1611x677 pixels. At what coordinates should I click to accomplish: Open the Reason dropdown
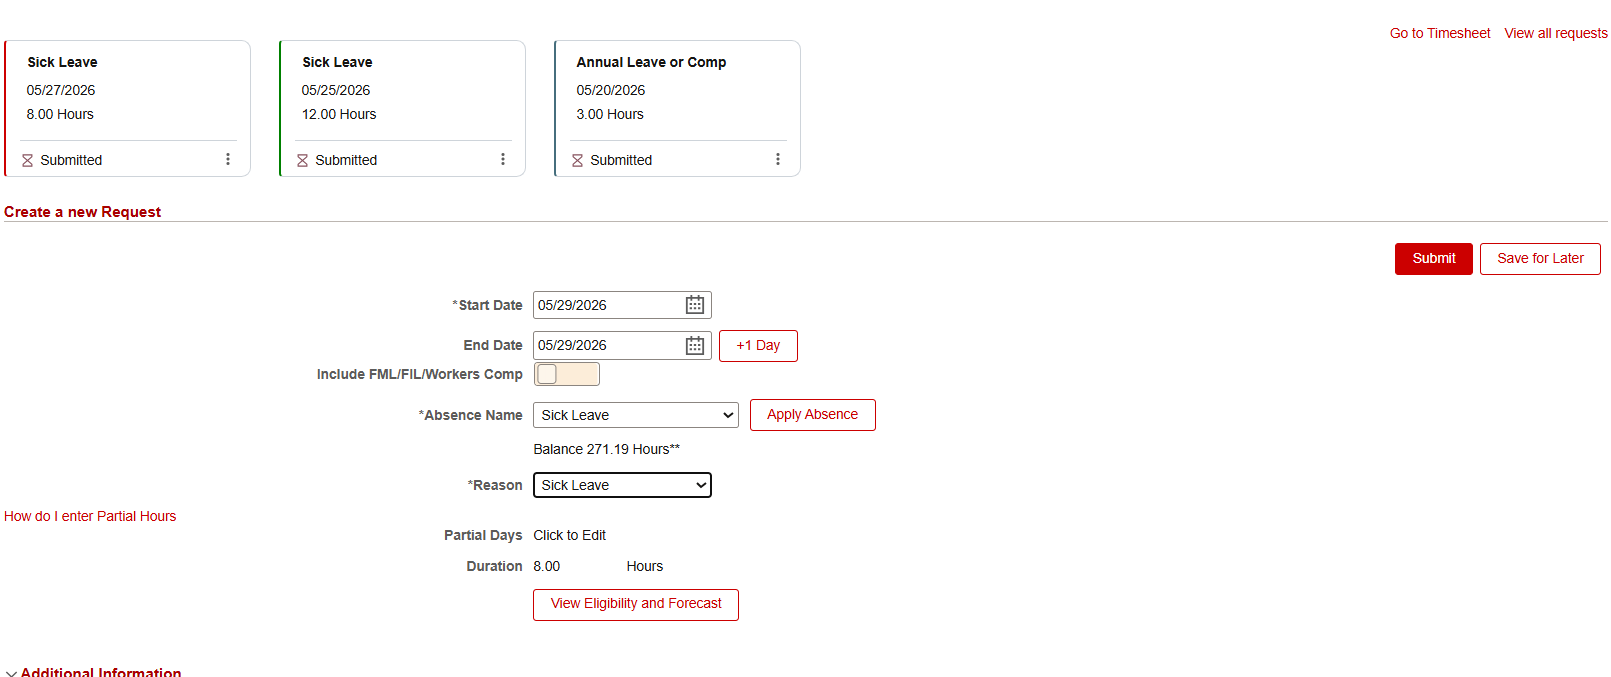pyautogui.click(x=622, y=485)
